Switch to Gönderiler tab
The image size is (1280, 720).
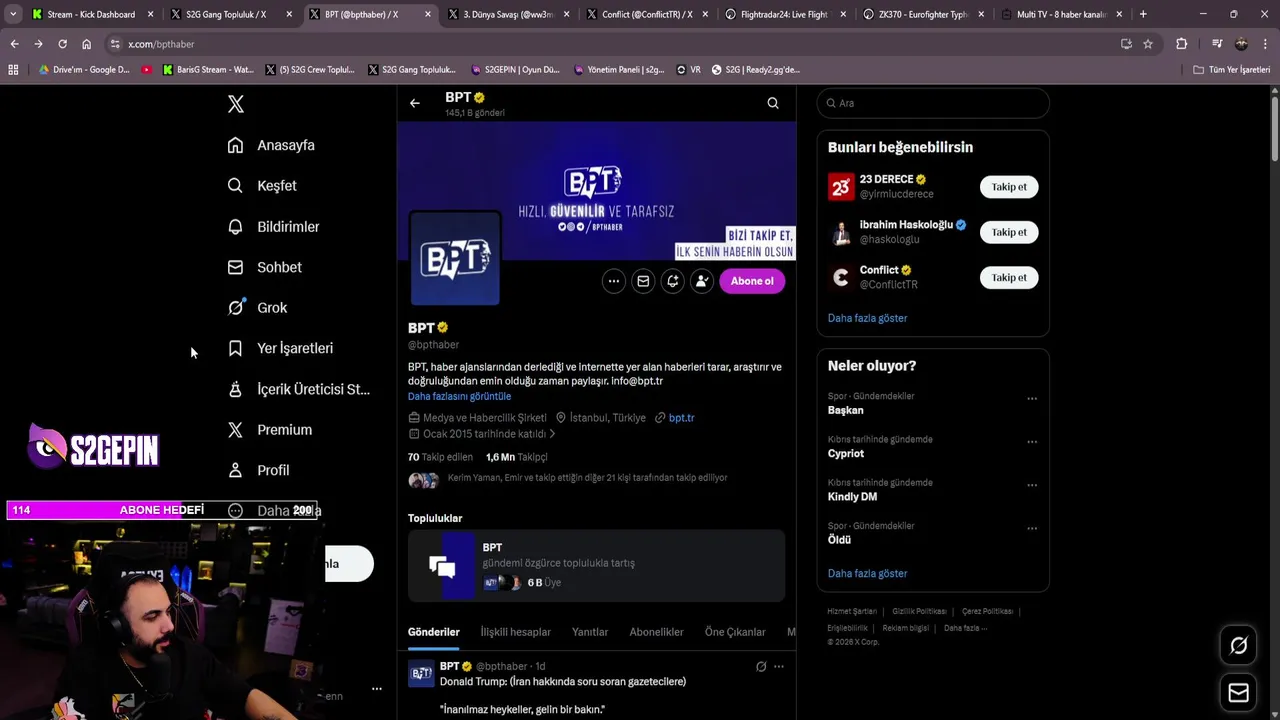(434, 632)
